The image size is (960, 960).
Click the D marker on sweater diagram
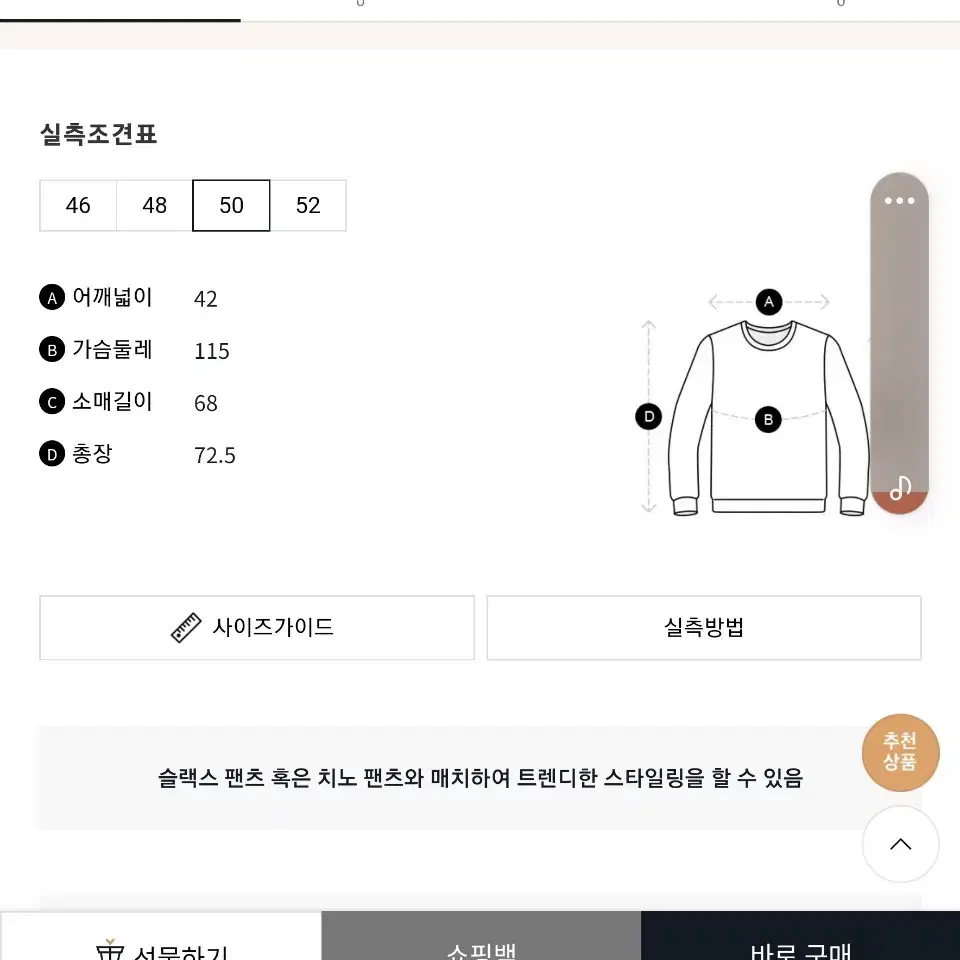click(x=649, y=417)
